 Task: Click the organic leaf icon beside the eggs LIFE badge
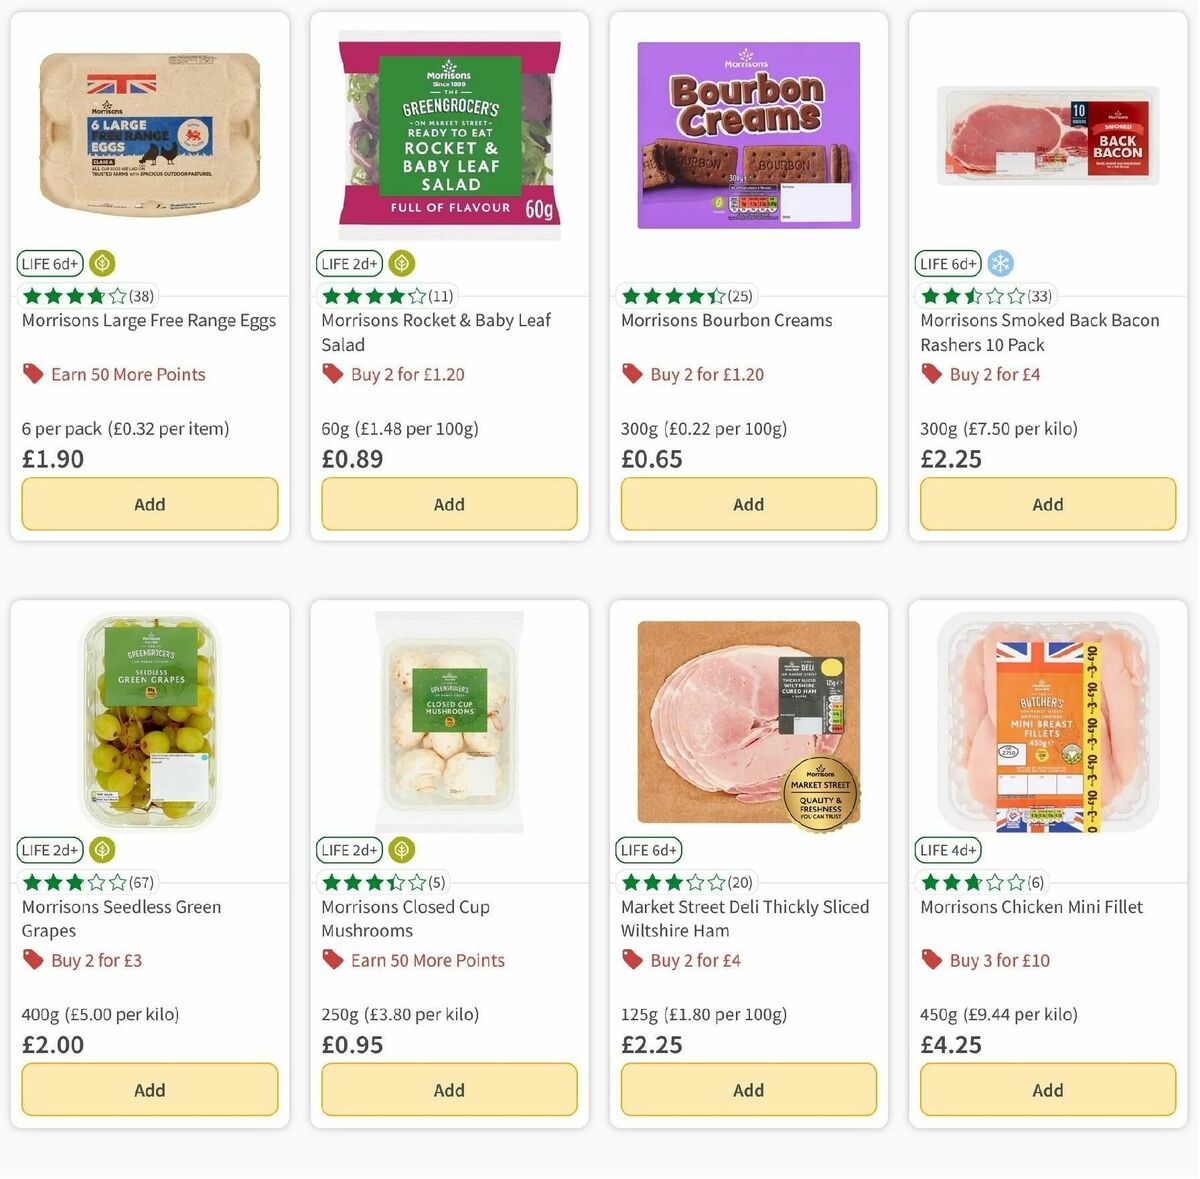(101, 263)
